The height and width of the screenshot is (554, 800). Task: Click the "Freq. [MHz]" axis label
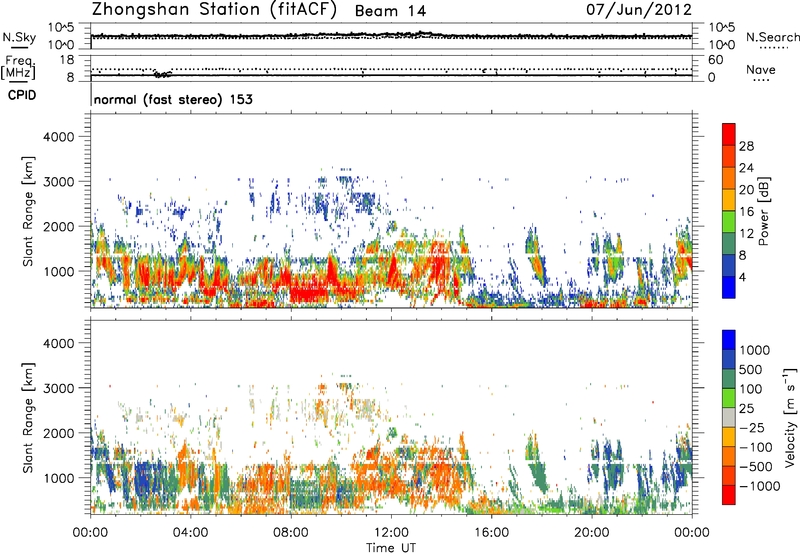(18, 68)
